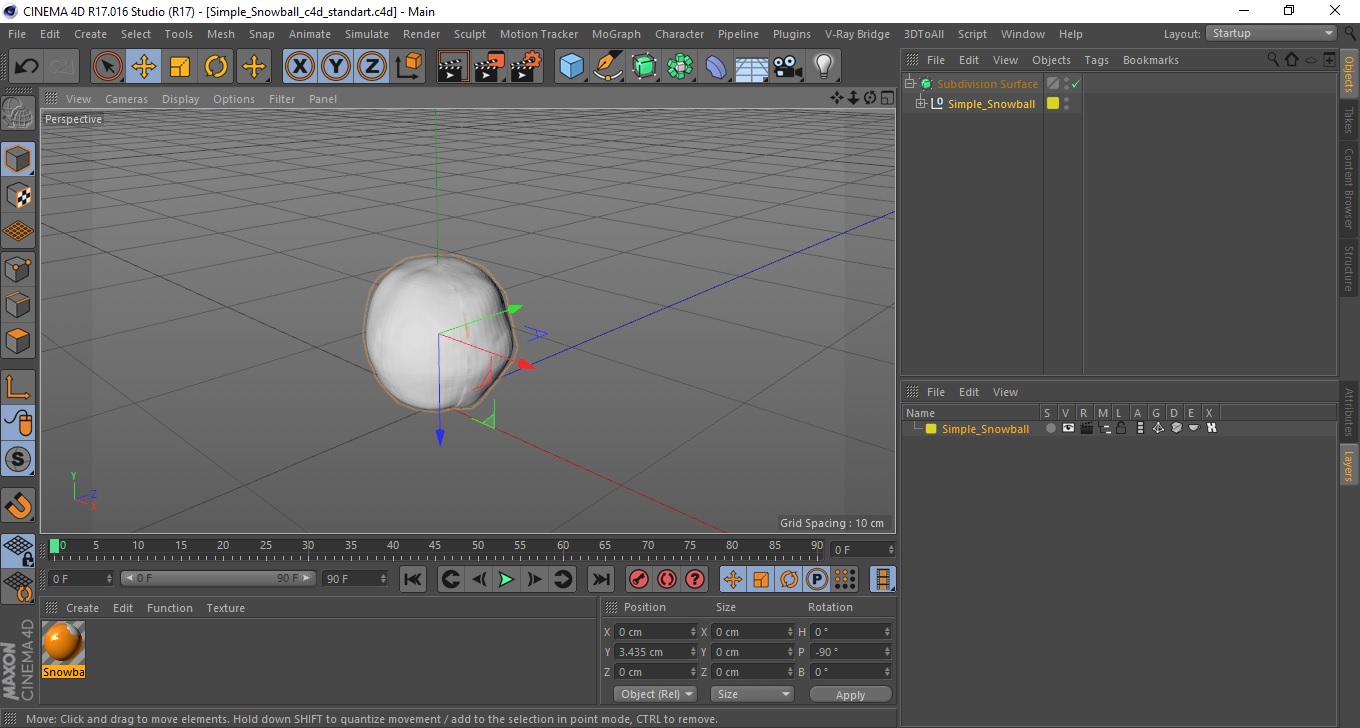This screenshot has width=1360, height=728.
Task: Select the Live Selection tool
Action: click(x=108, y=67)
